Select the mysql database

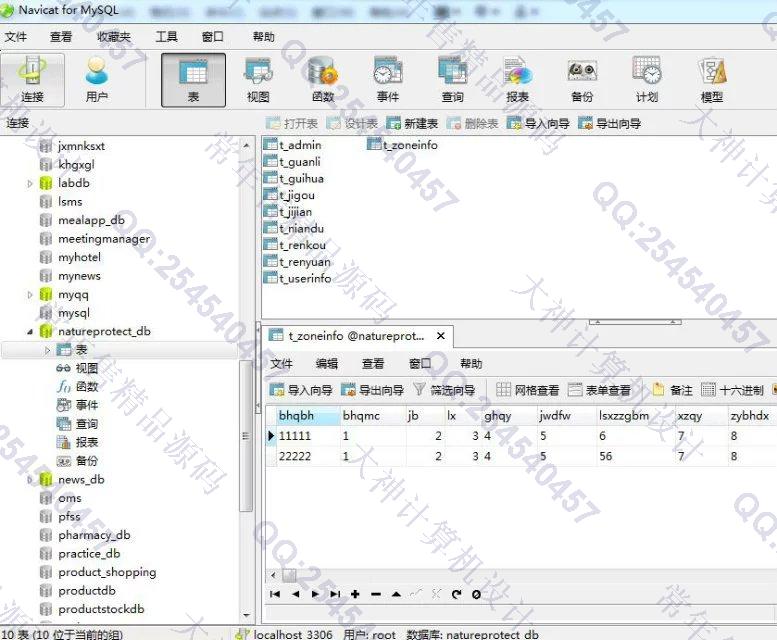coord(65,313)
